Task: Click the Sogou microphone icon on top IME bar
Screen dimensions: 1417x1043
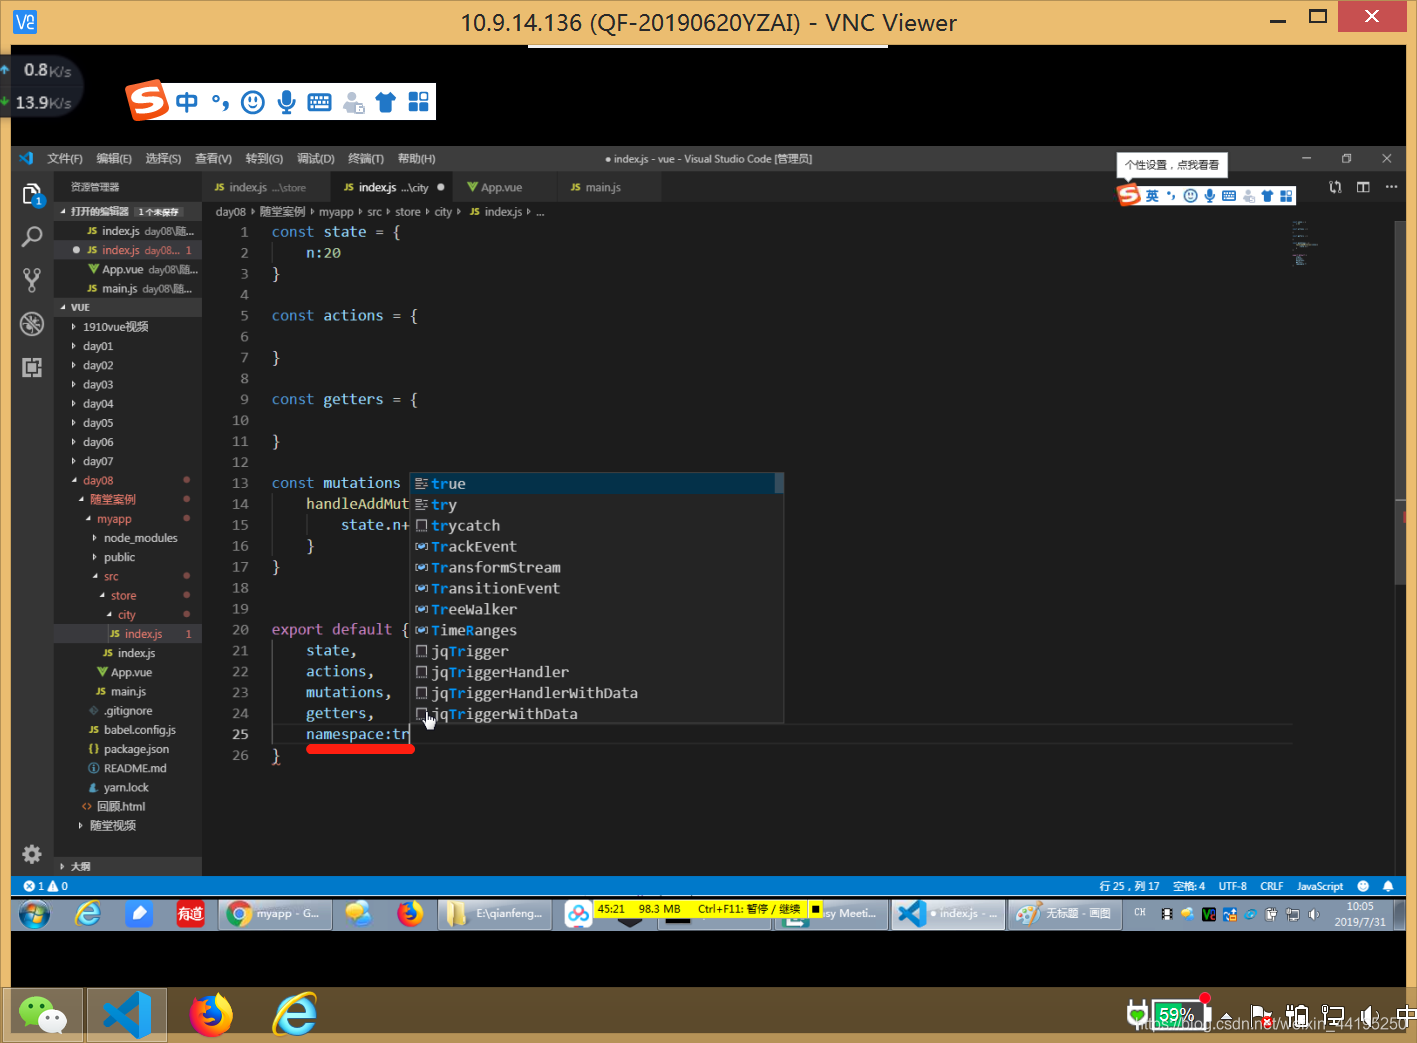Action: (287, 101)
